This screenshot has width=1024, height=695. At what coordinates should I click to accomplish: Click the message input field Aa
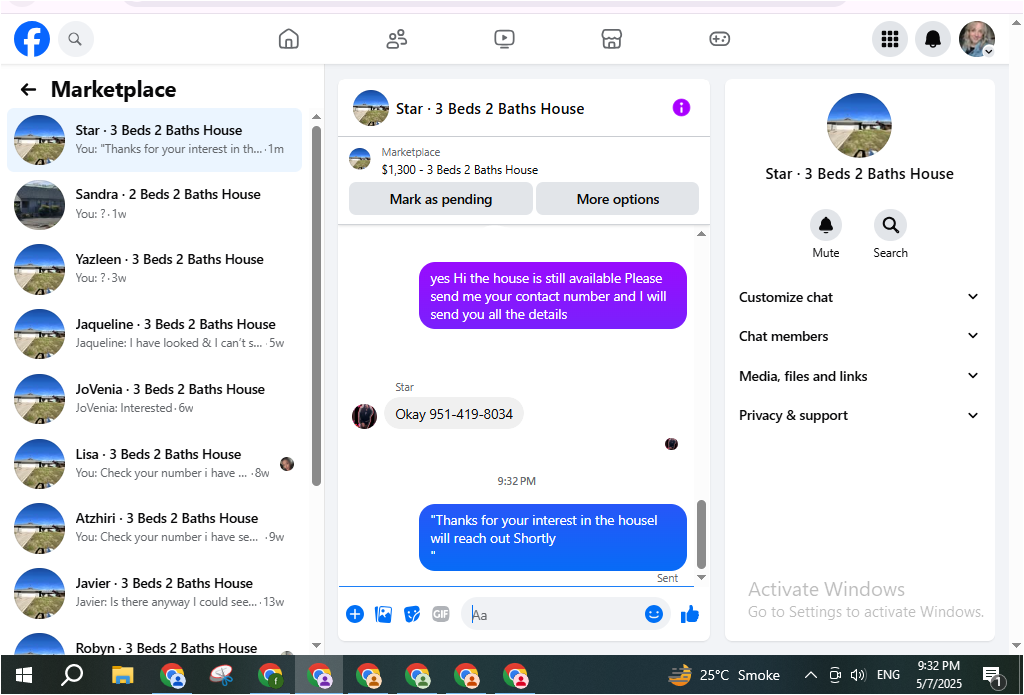(555, 614)
